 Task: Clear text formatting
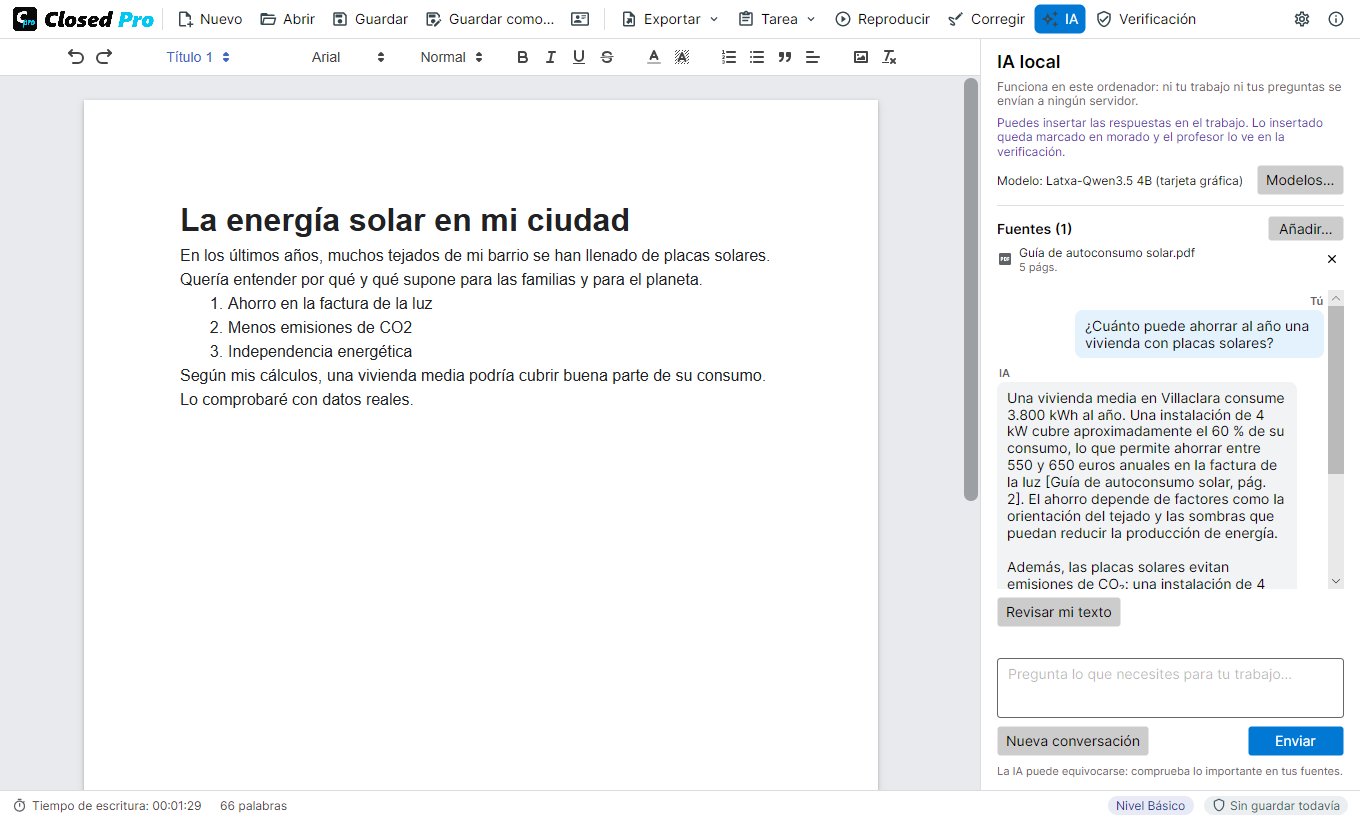[889, 57]
